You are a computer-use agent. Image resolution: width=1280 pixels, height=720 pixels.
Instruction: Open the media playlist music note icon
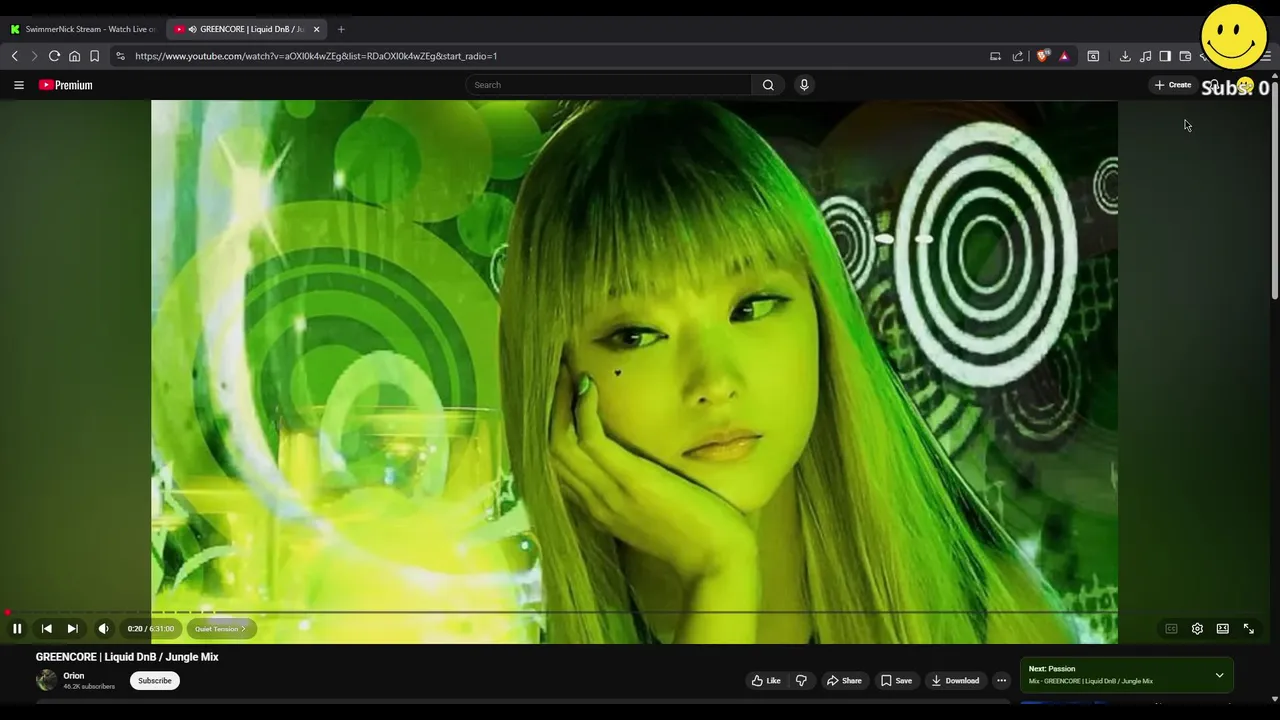pyautogui.click(x=1145, y=56)
